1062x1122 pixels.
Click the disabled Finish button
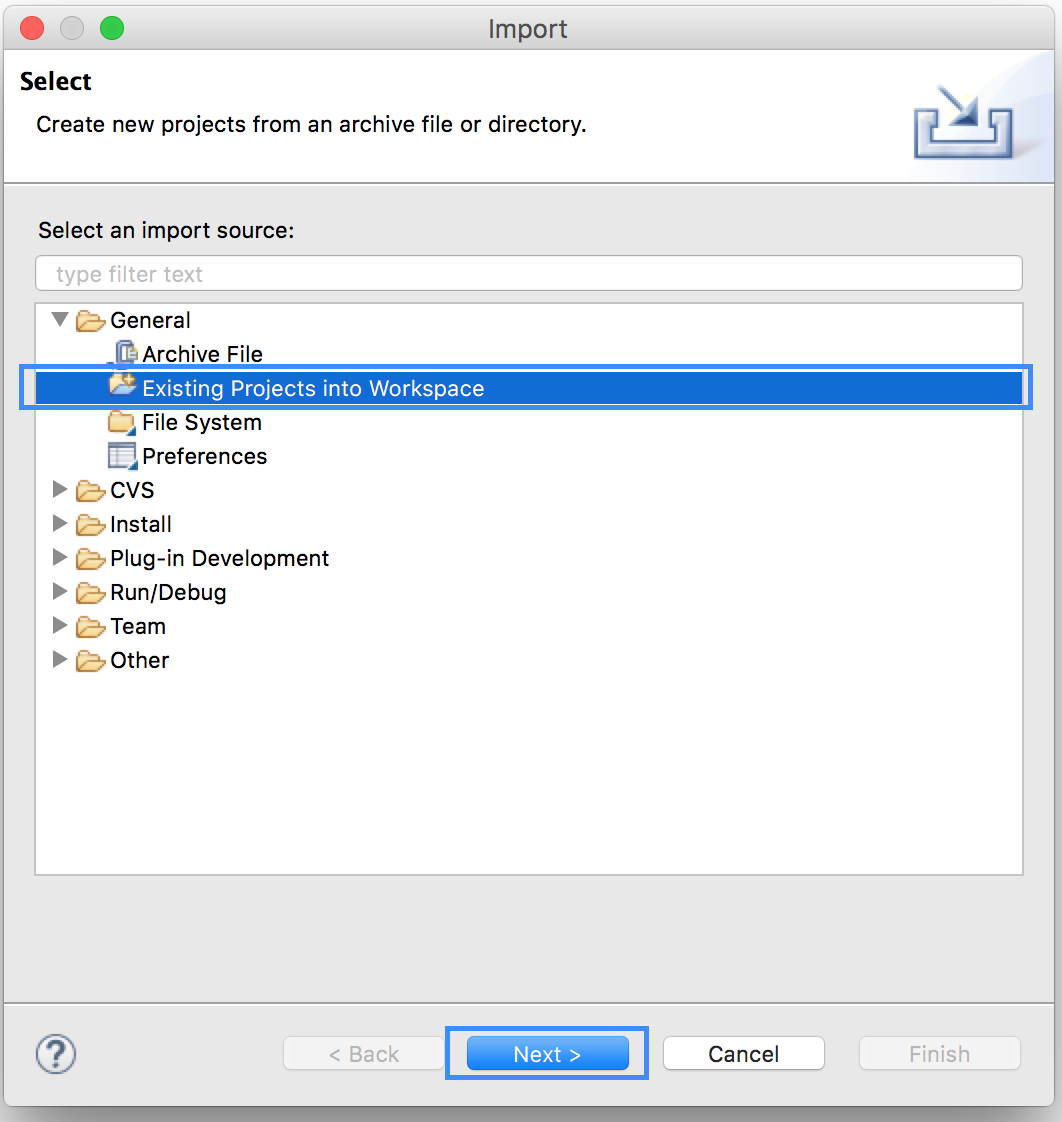pos(940,1054)
